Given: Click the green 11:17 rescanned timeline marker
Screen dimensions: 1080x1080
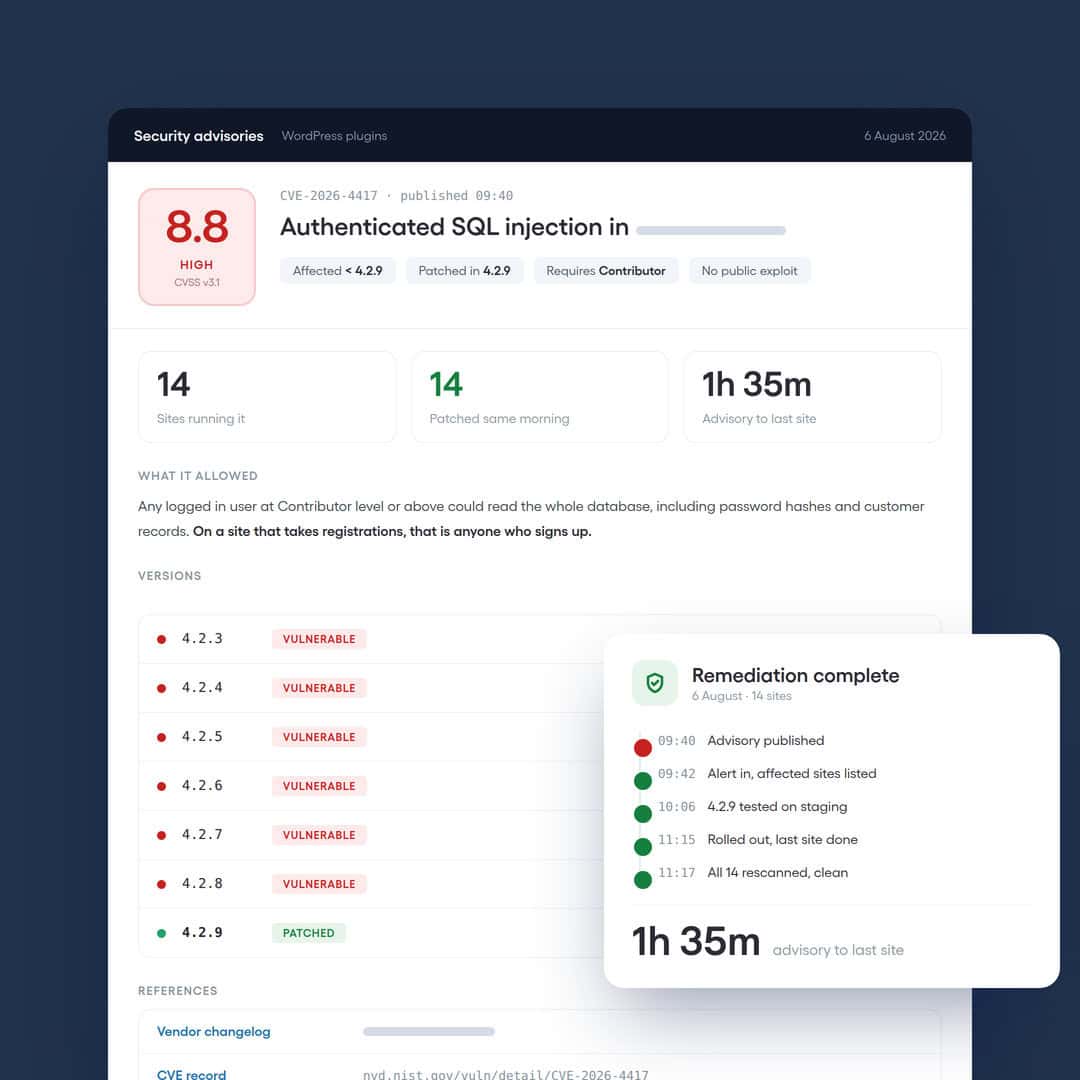Looking at the screenshot, I should pyautogui.click(x=643, y=880).
